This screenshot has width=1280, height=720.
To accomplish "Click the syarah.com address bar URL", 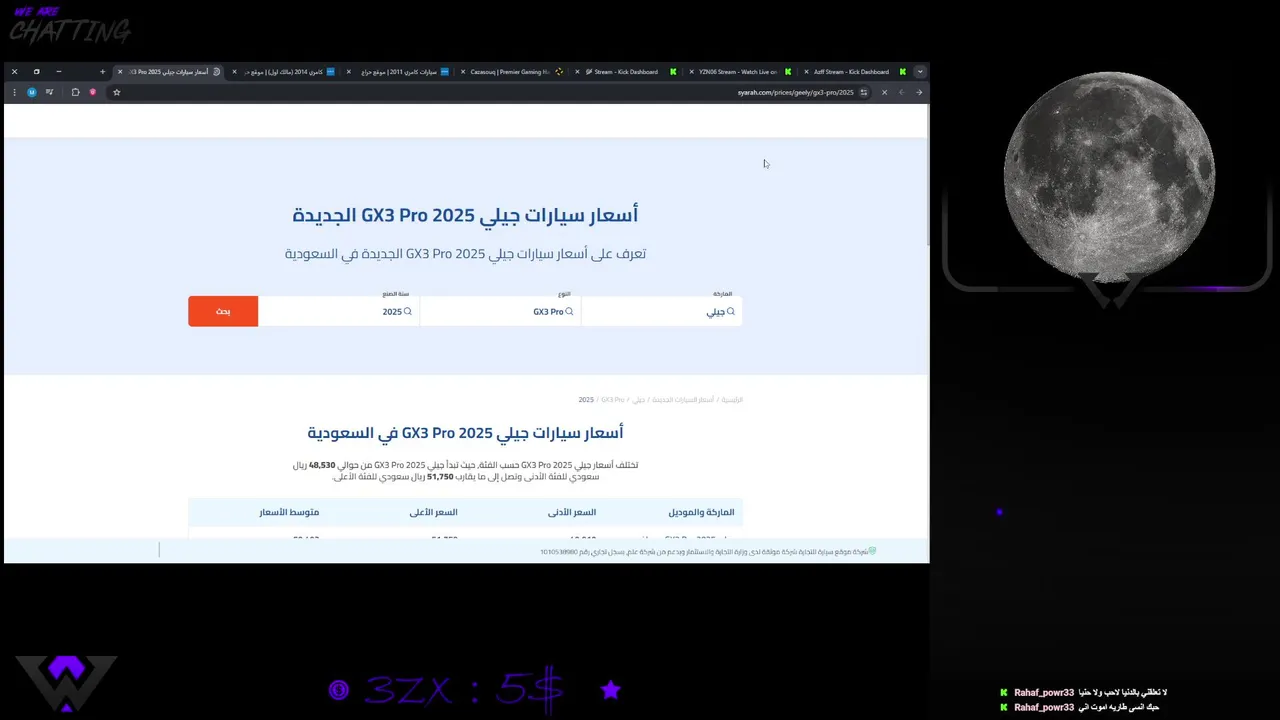I will tap(796, 92).
